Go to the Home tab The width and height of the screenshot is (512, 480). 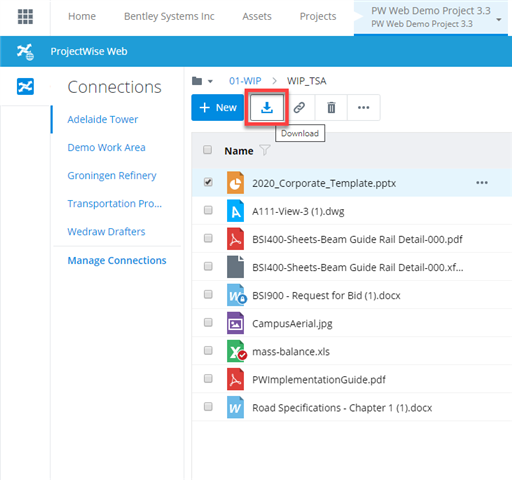coord(82,16)
